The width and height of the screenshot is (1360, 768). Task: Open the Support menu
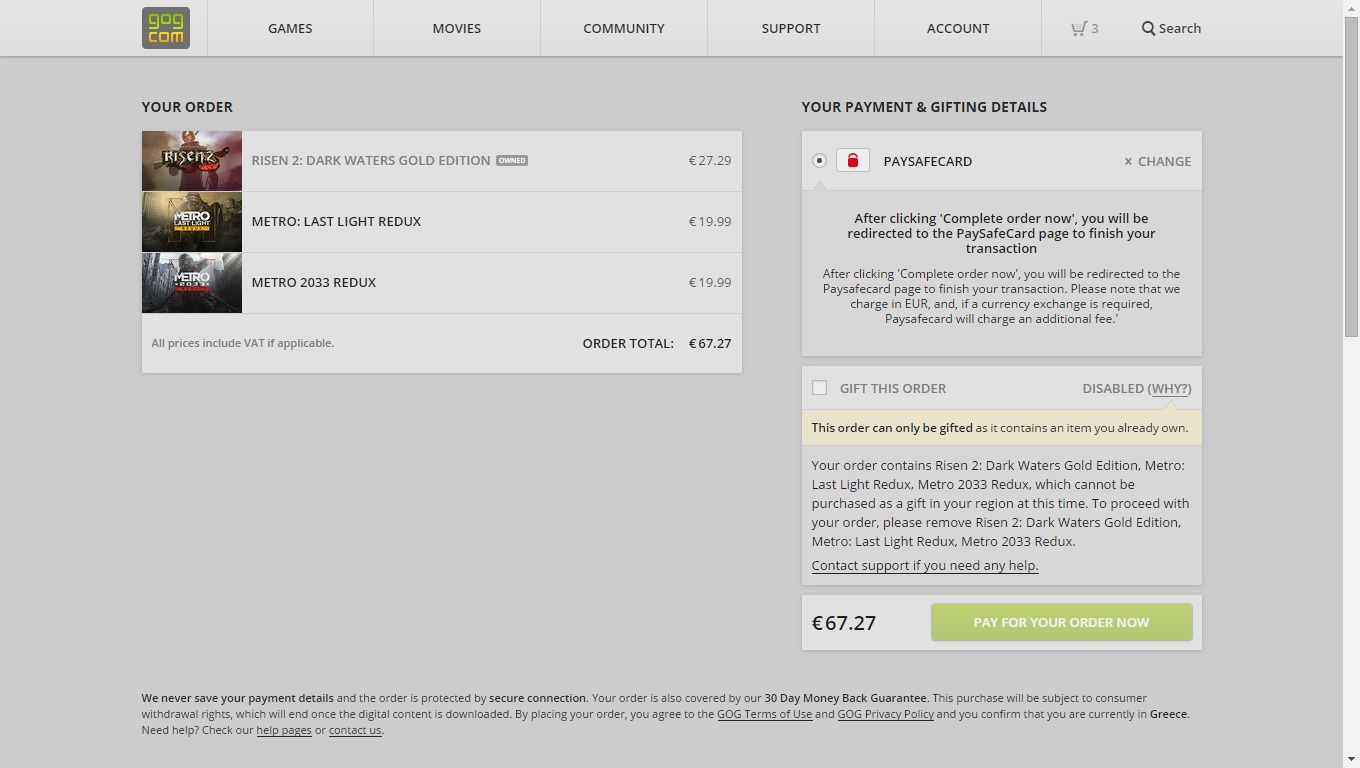coord(791,28)
